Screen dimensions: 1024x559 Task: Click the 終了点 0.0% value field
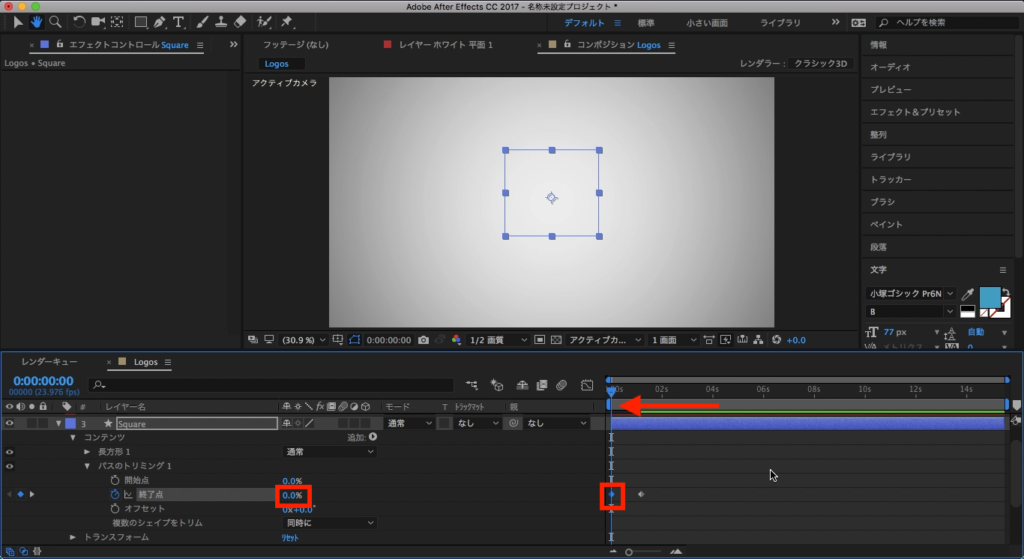pos(292,495)
